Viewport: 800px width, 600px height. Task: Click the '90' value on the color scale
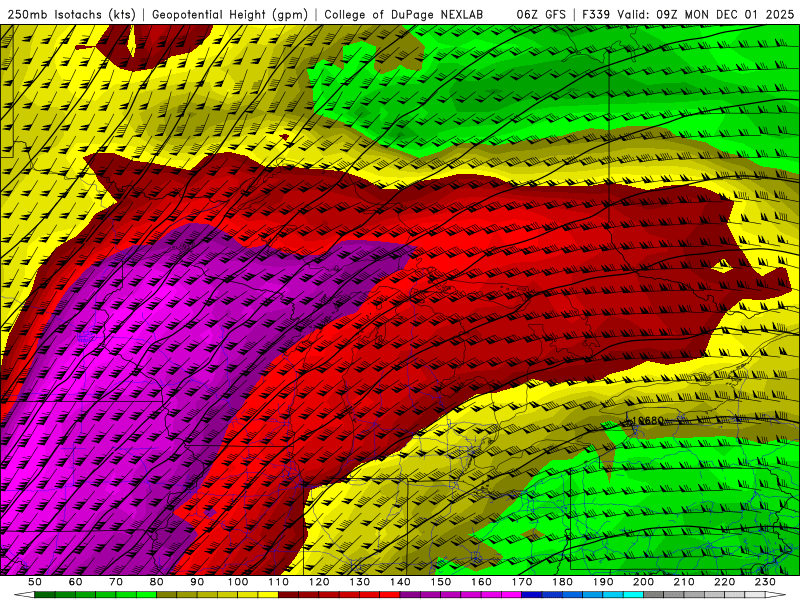(x=197, y=582)
